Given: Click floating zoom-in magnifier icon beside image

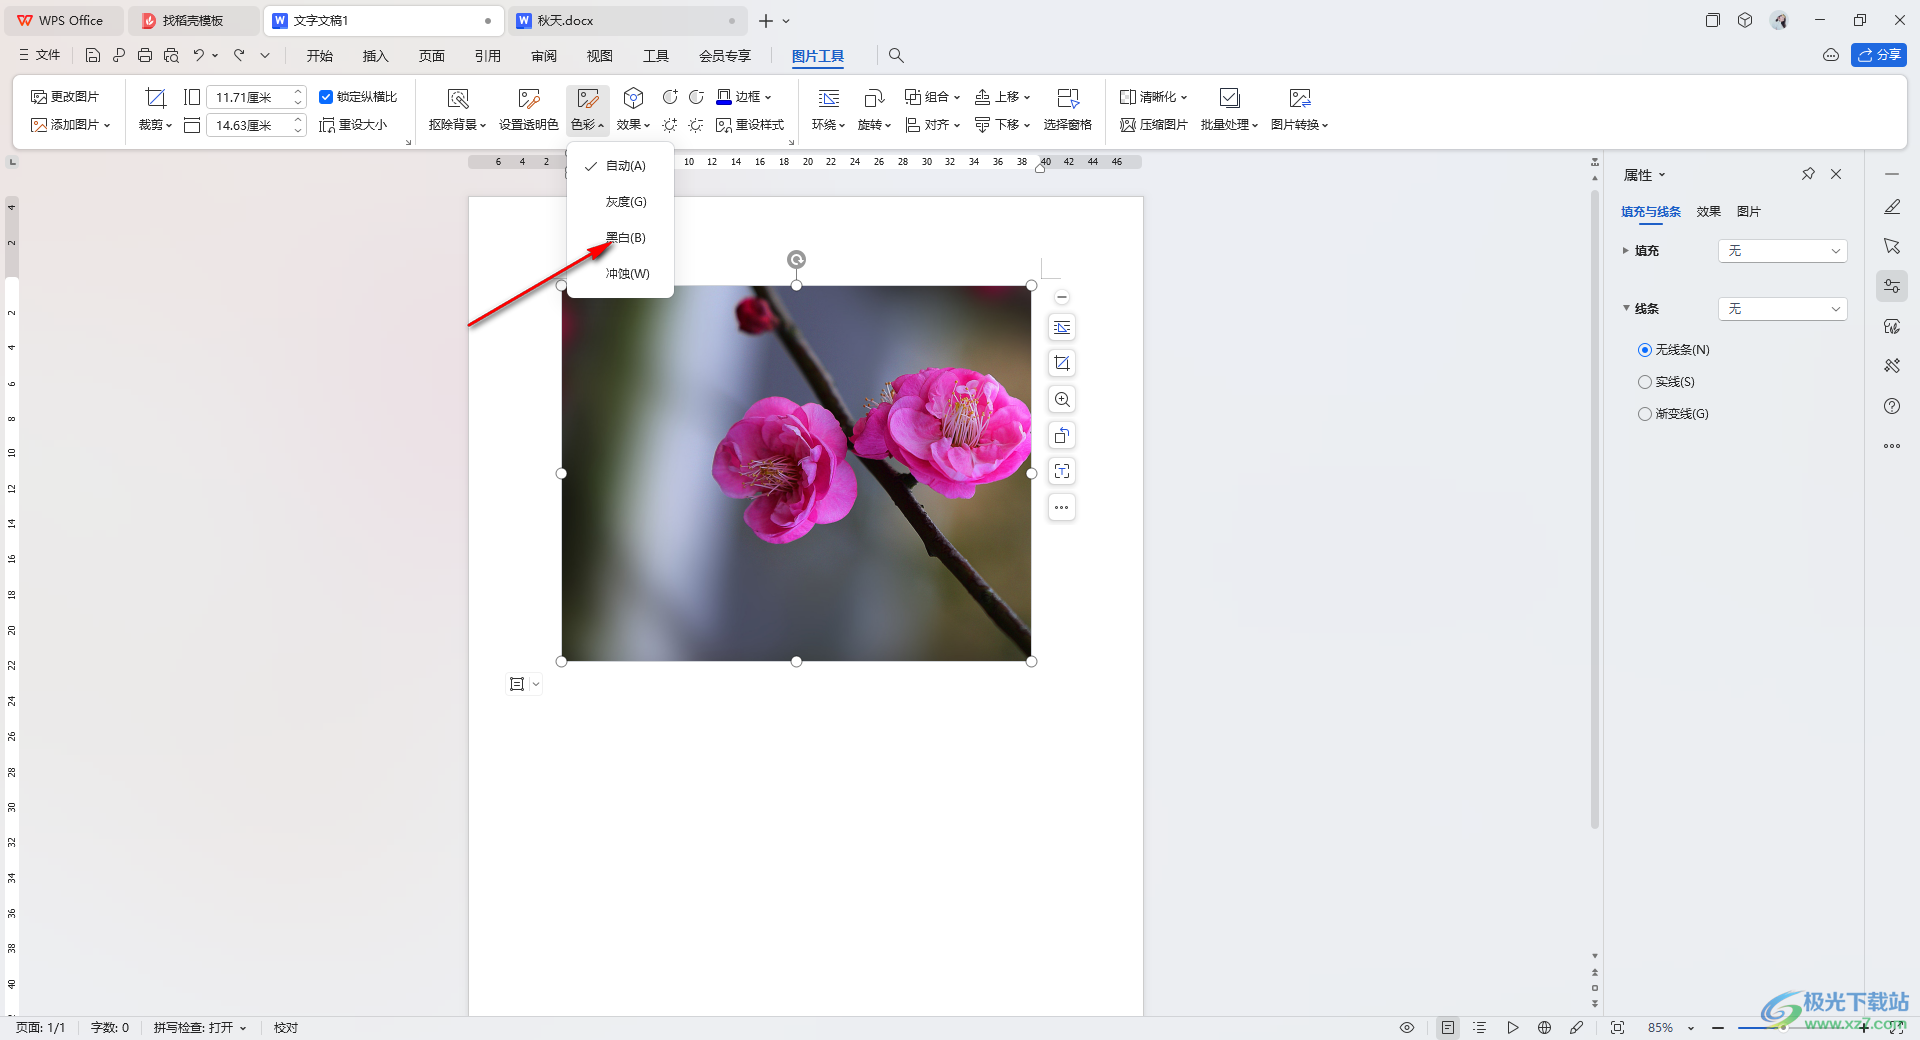Looking at the screenshot, I should (1062, 400).
